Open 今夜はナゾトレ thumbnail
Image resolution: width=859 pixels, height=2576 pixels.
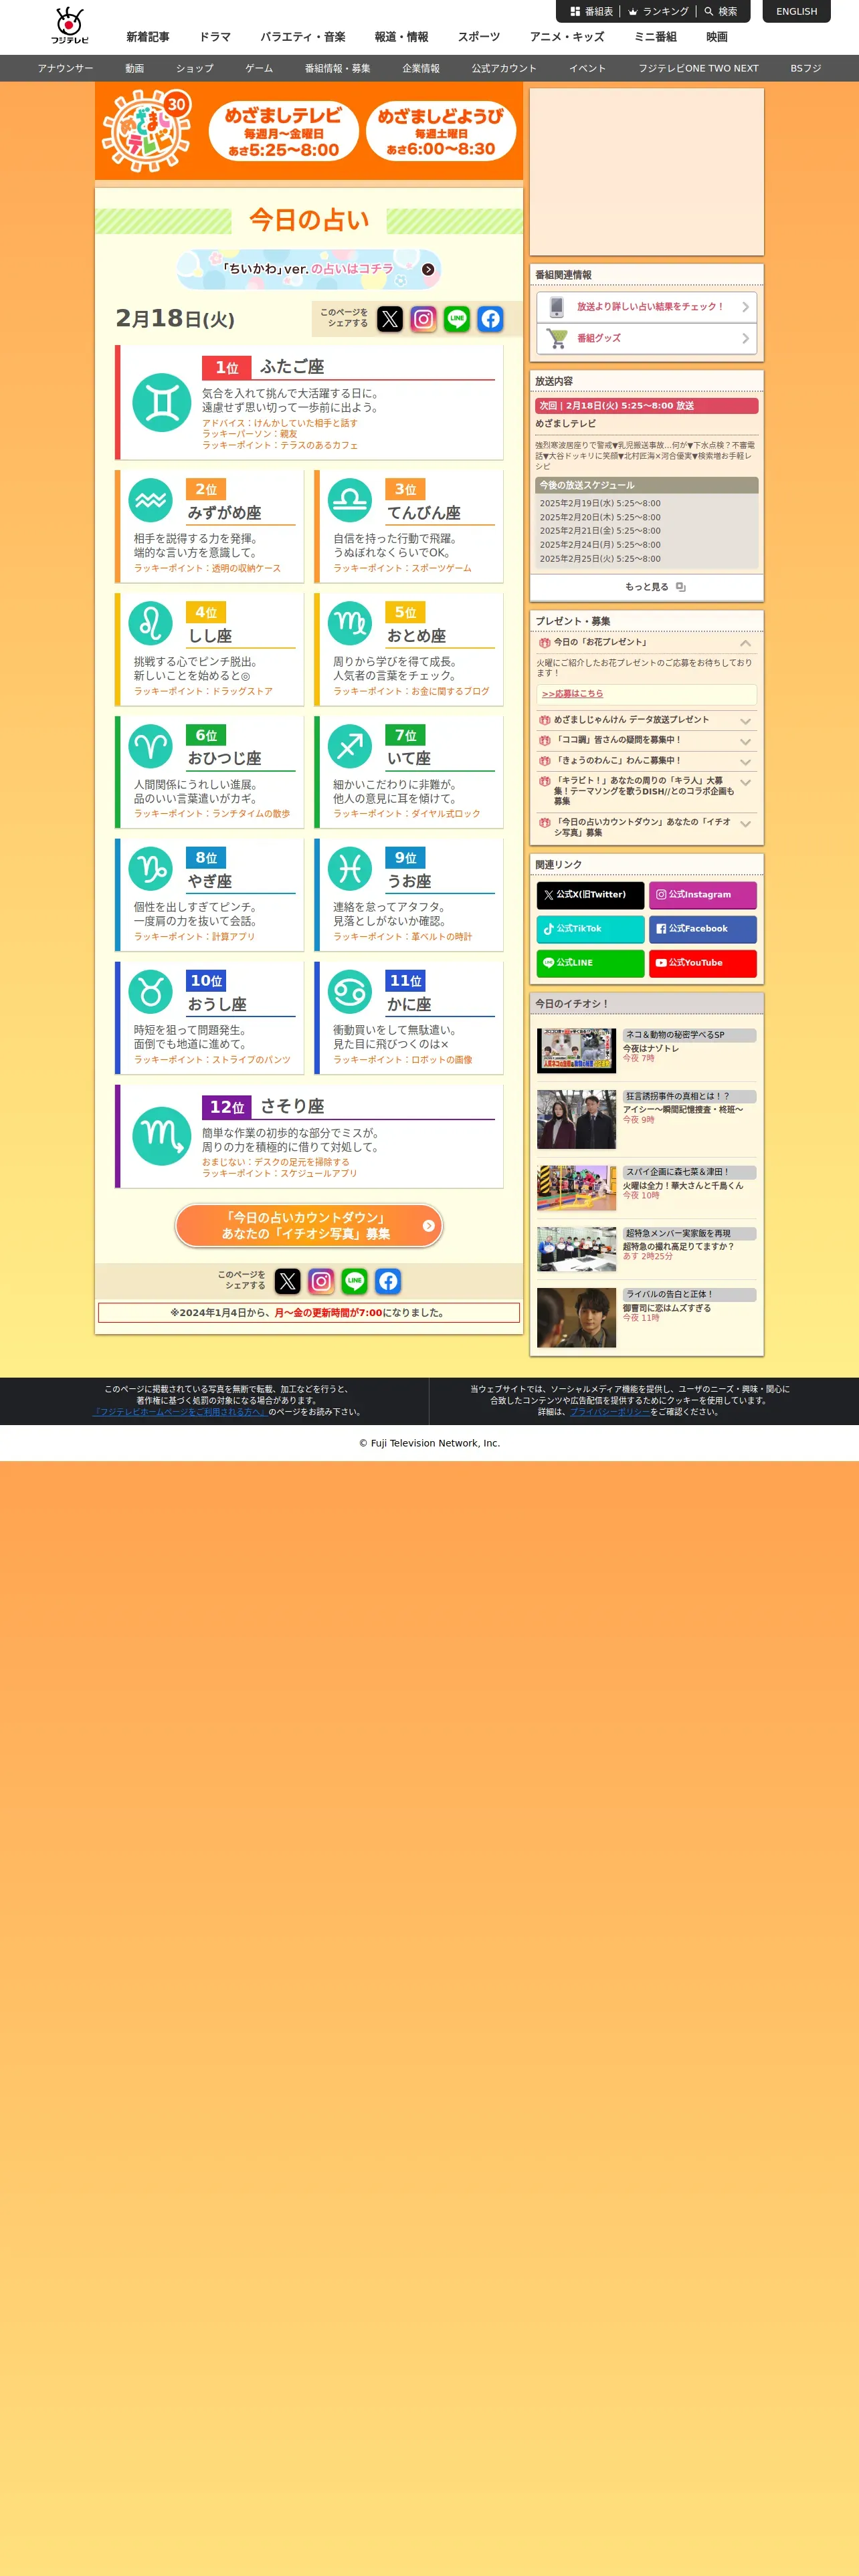point(576,1050)
